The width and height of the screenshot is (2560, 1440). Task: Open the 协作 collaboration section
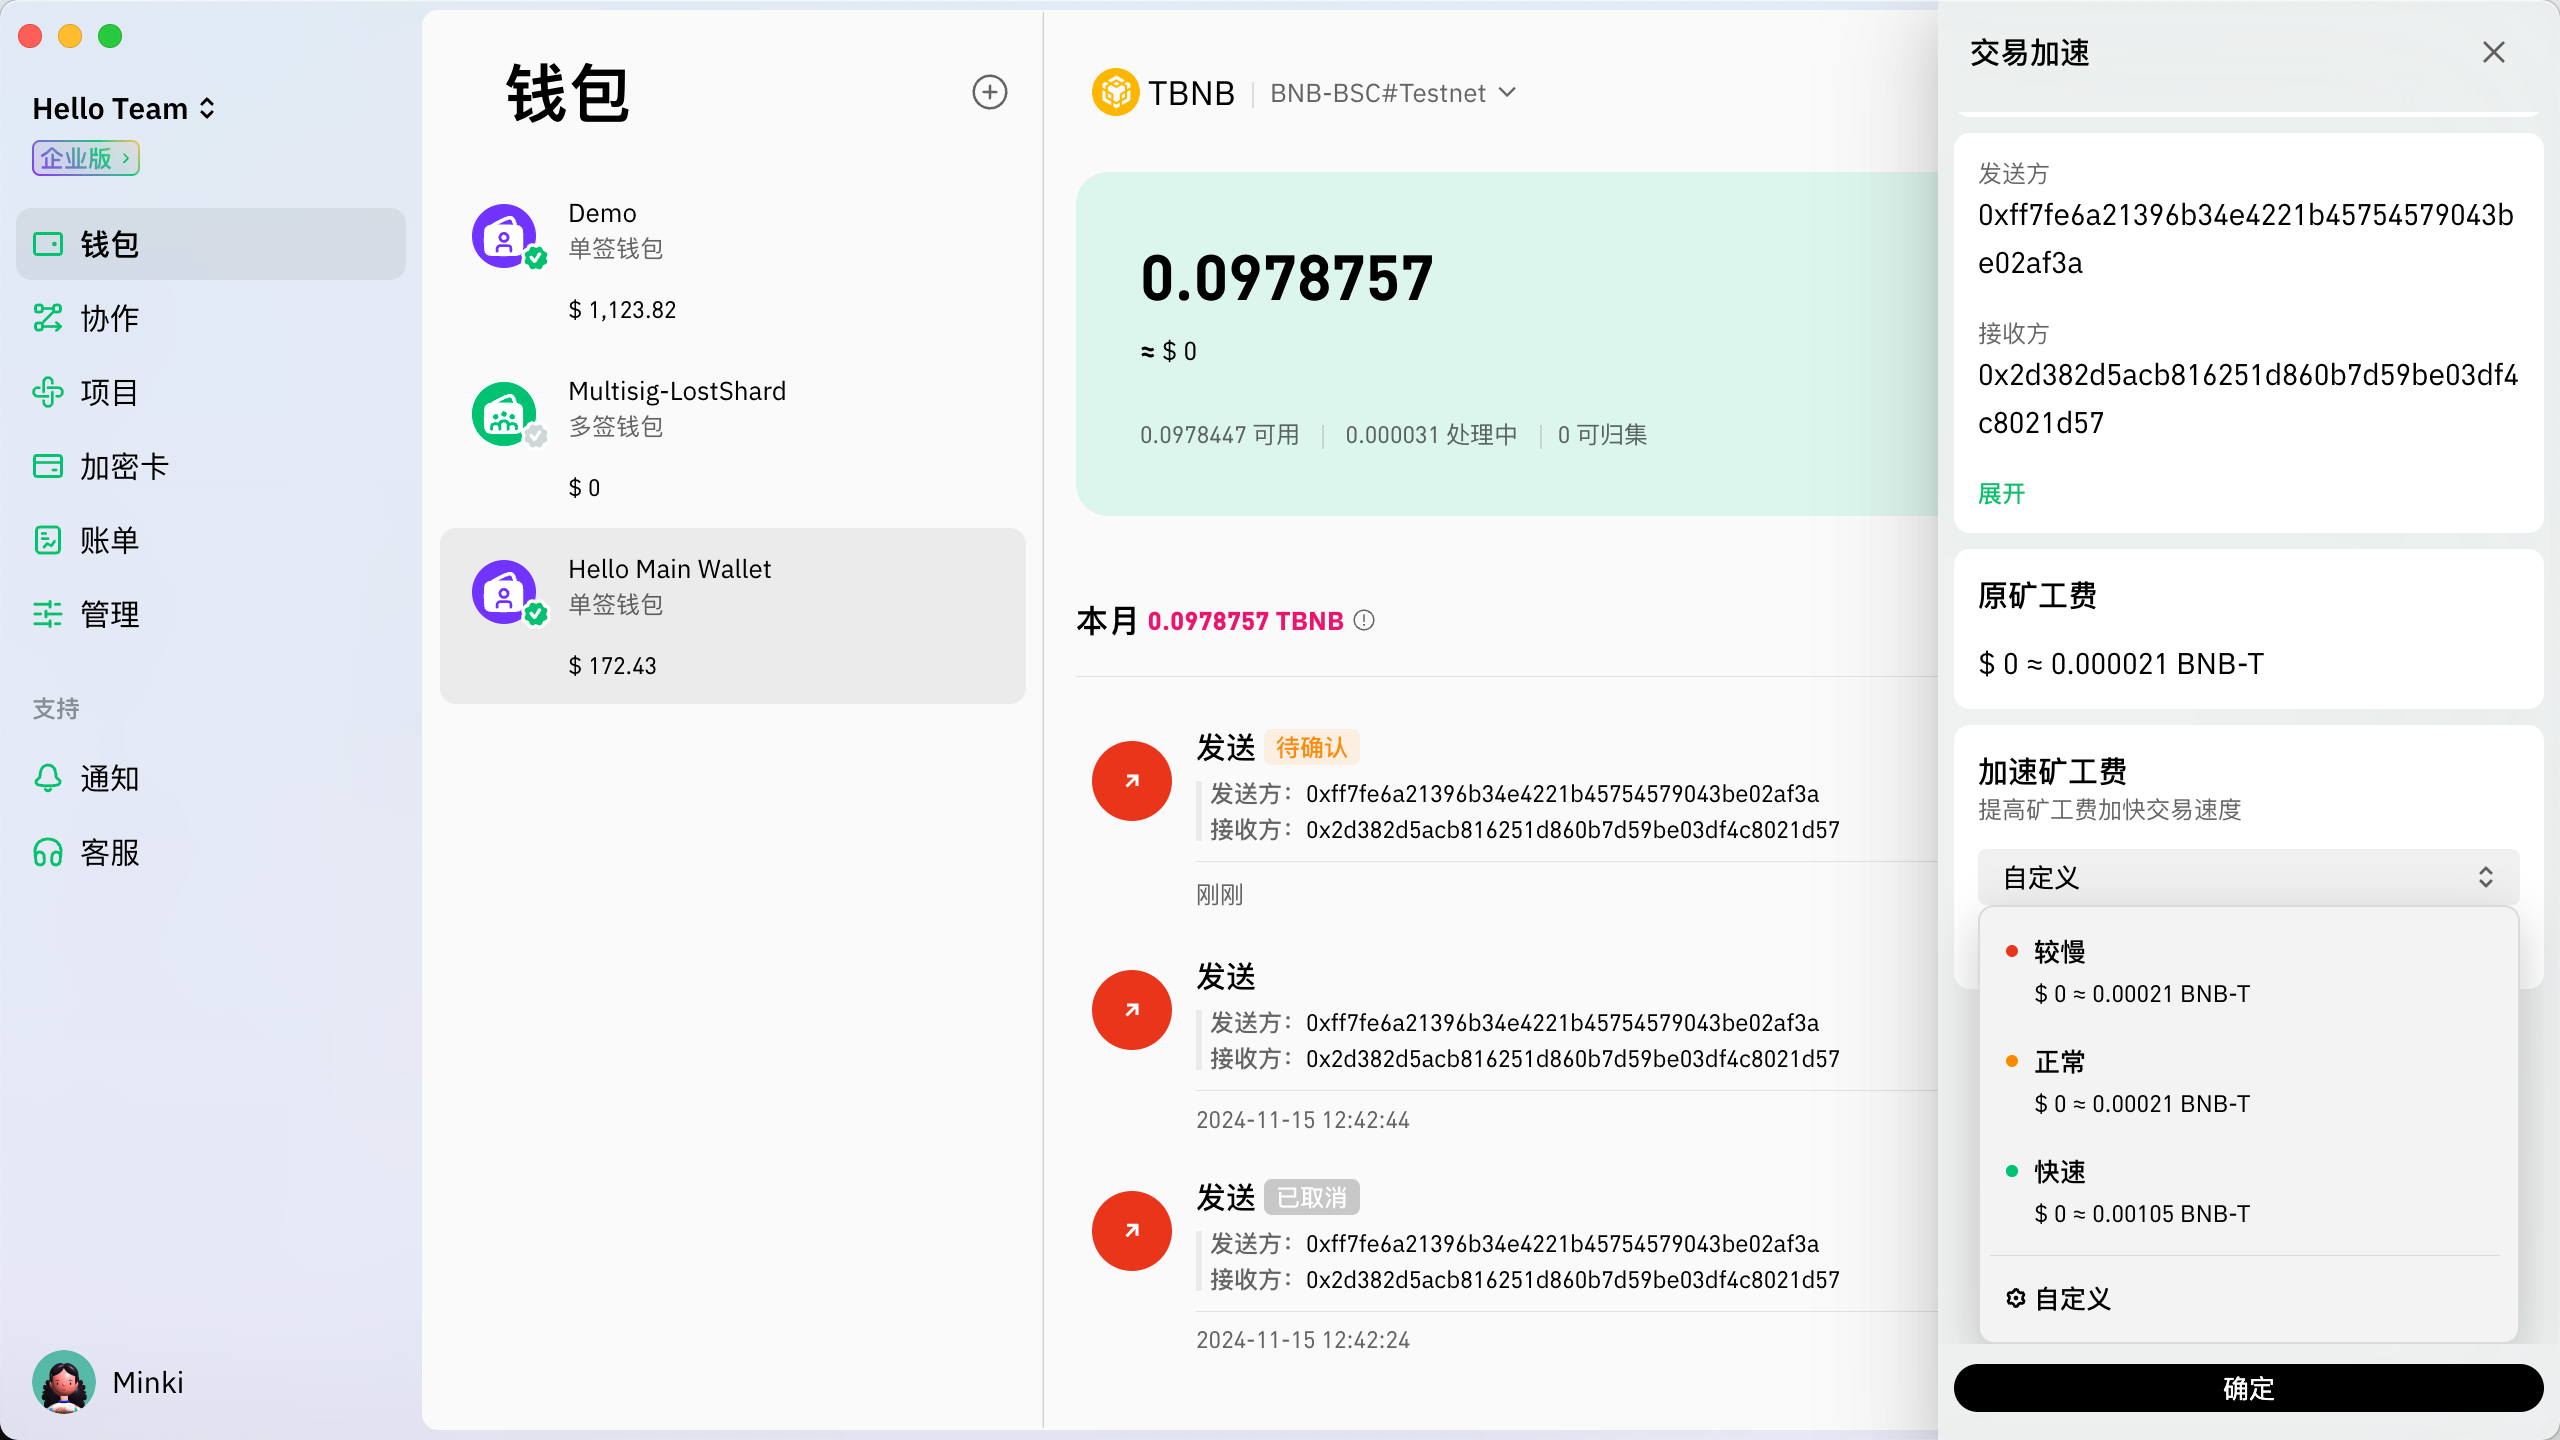[x=108, y=318]
